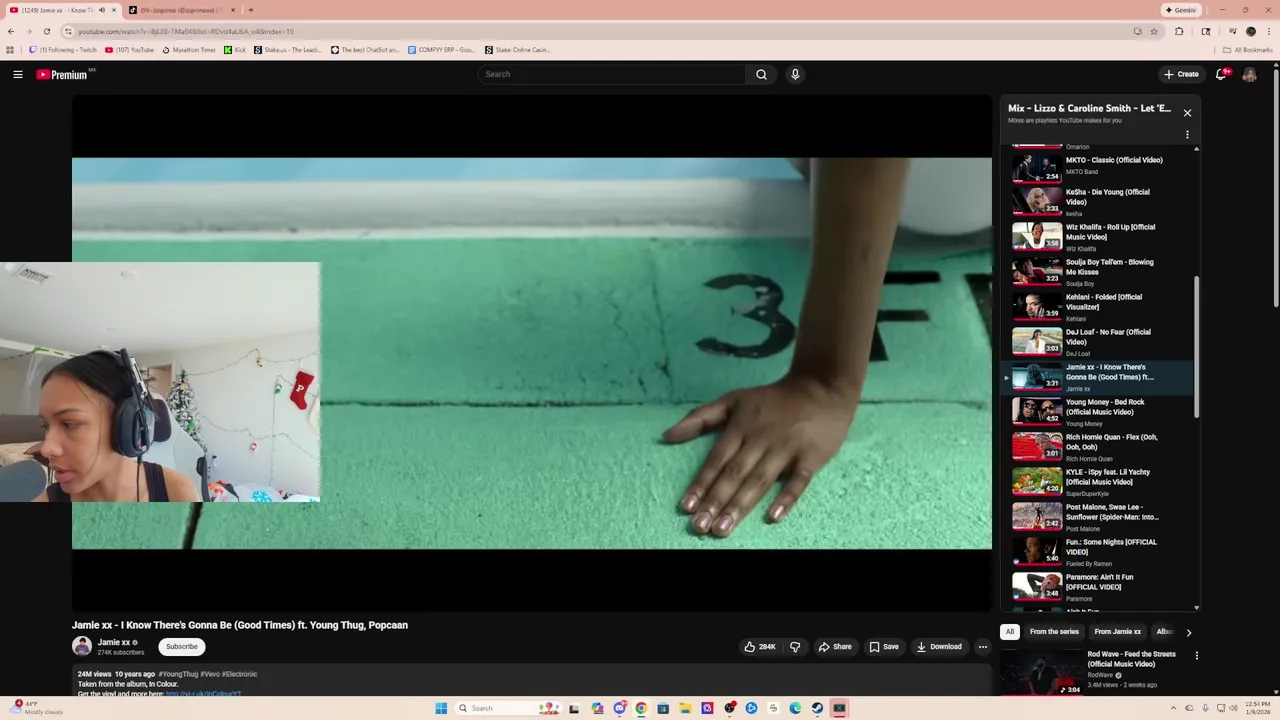1280x720 pixels.
Task: Play Rich Homie Quan - Flex
Action: point(1100,446)
